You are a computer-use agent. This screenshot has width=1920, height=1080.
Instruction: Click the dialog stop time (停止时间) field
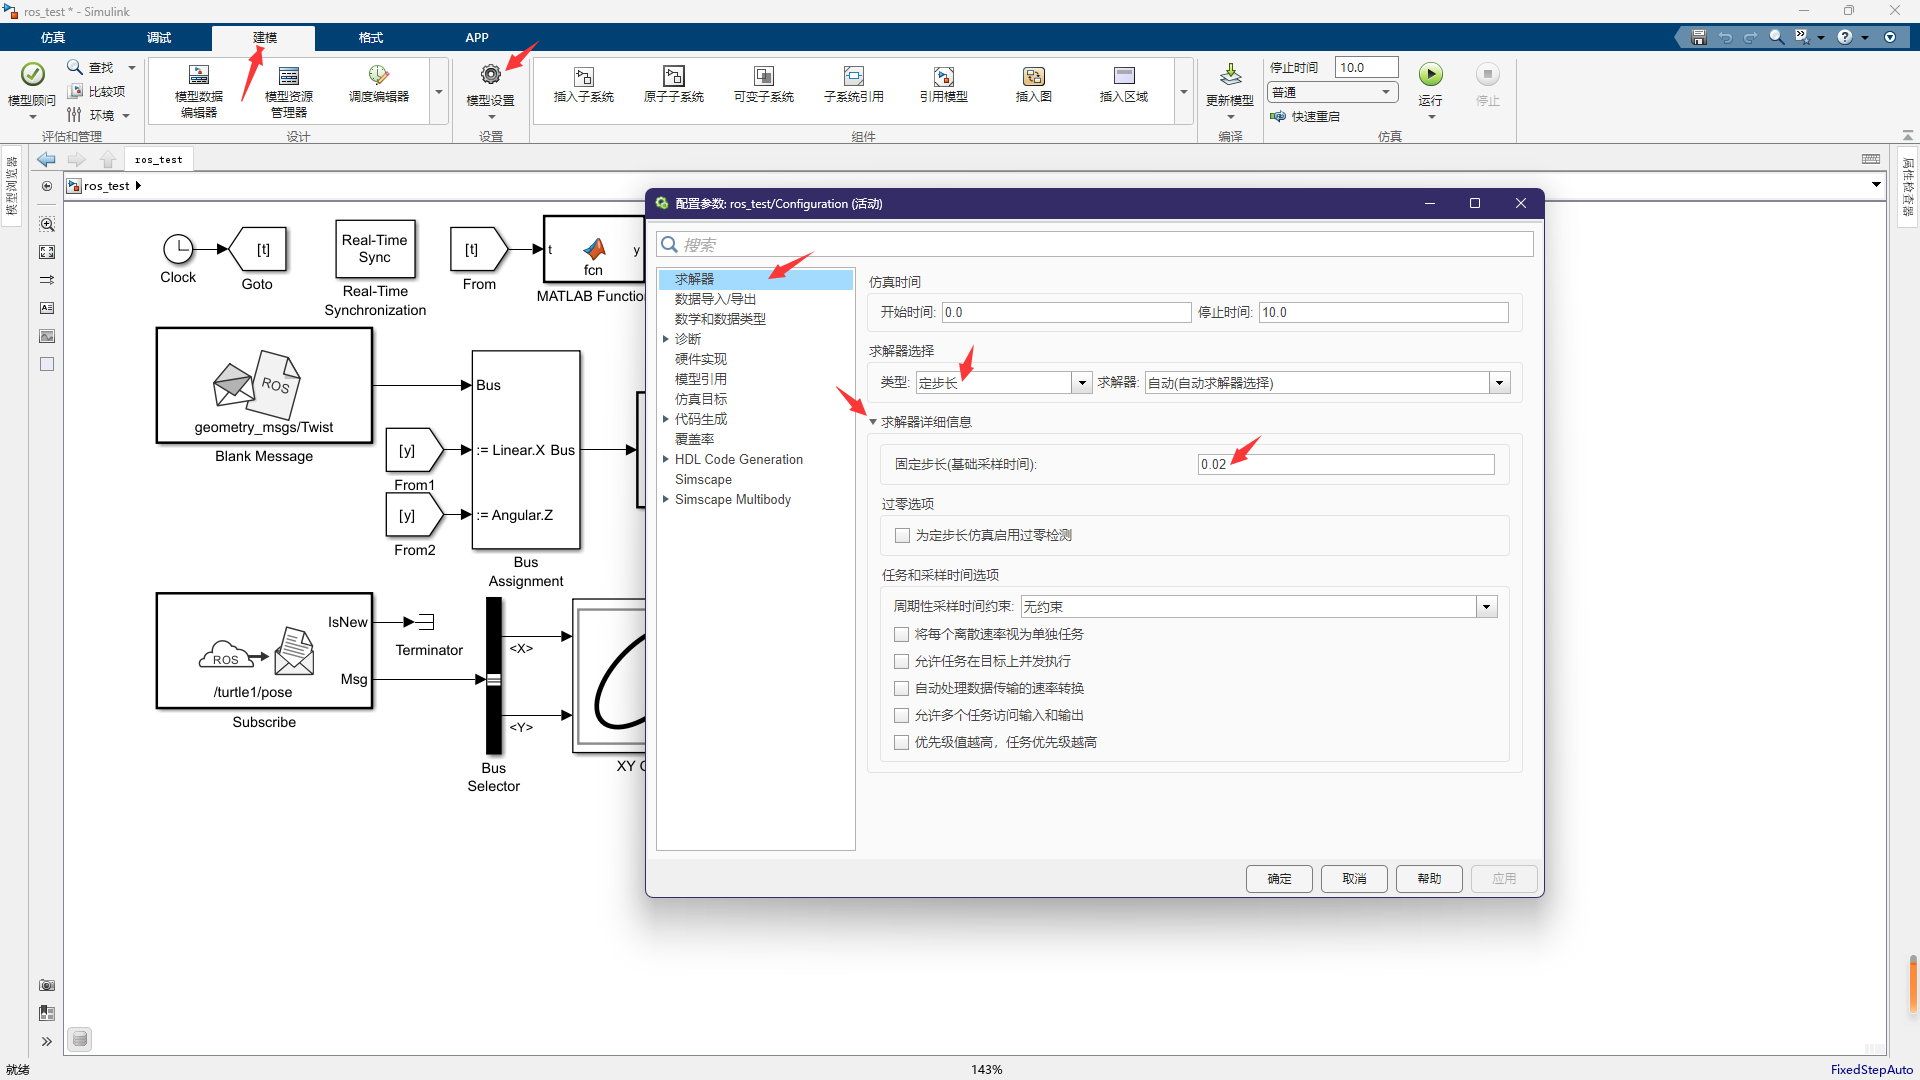click(1383, 313)
